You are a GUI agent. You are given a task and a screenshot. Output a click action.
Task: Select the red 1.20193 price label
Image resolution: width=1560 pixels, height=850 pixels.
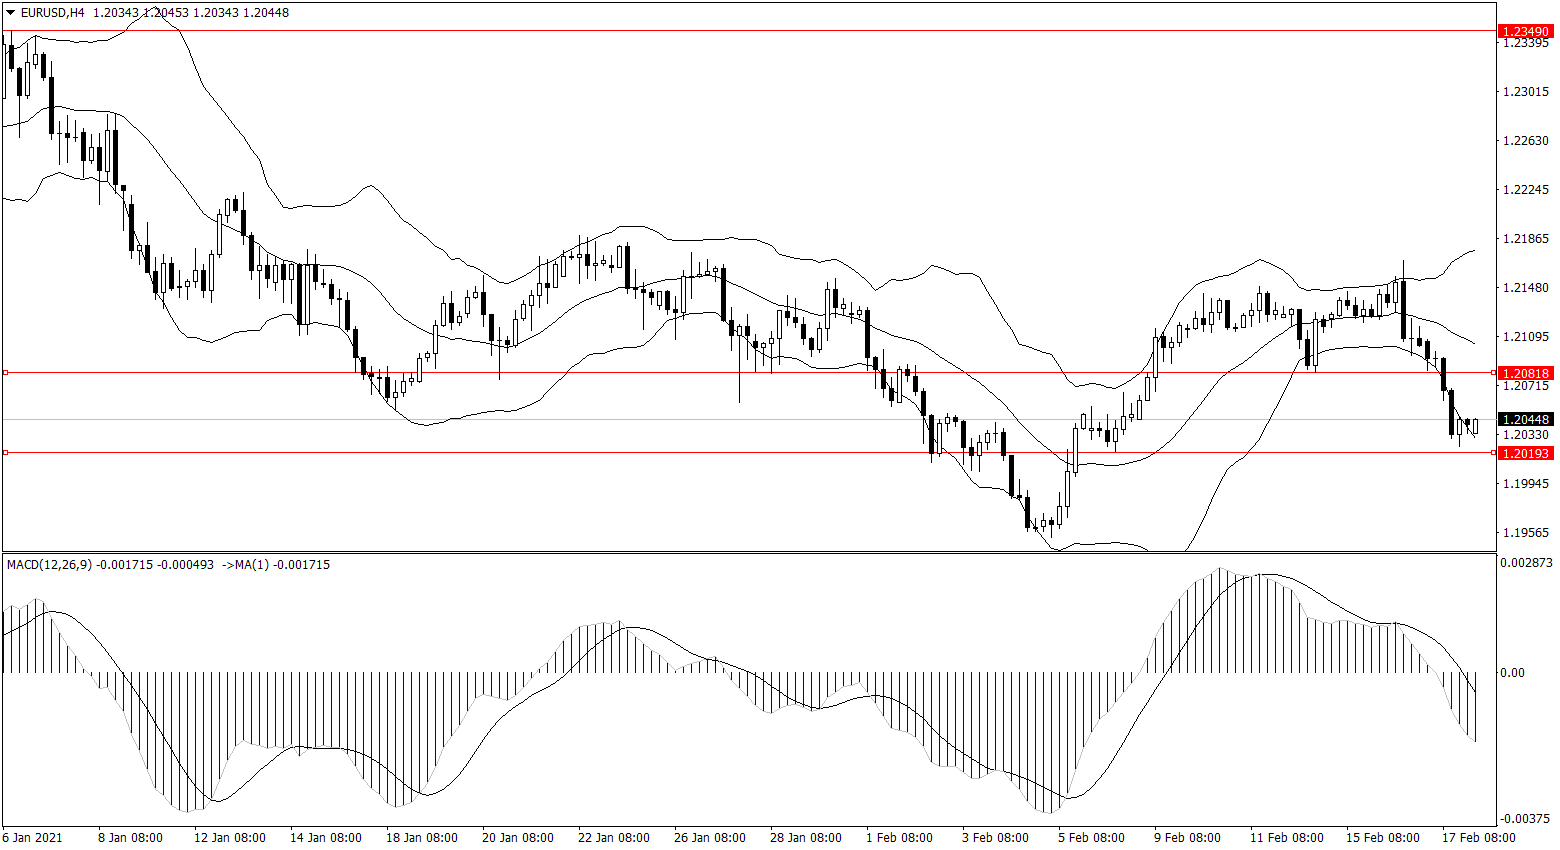1525,453
